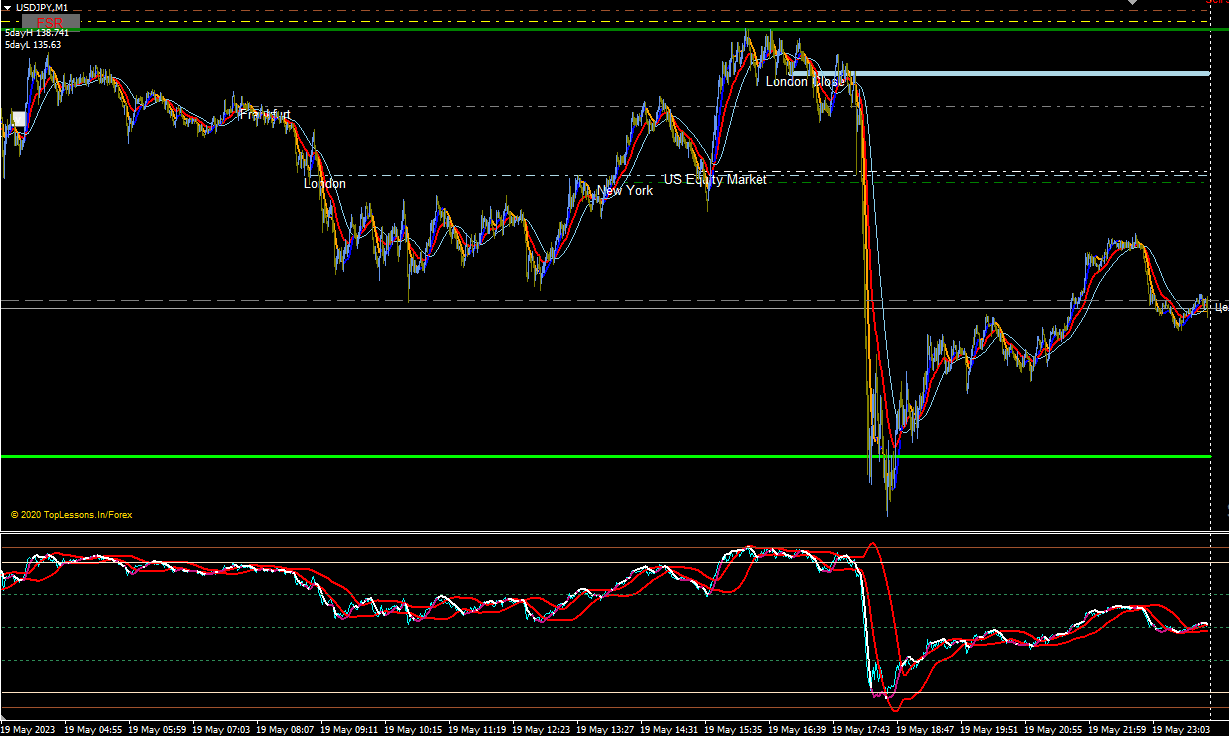Screen dimensions: 1229x736
Task: Select the Frankfurt session label
Action: tap(265, 115)
